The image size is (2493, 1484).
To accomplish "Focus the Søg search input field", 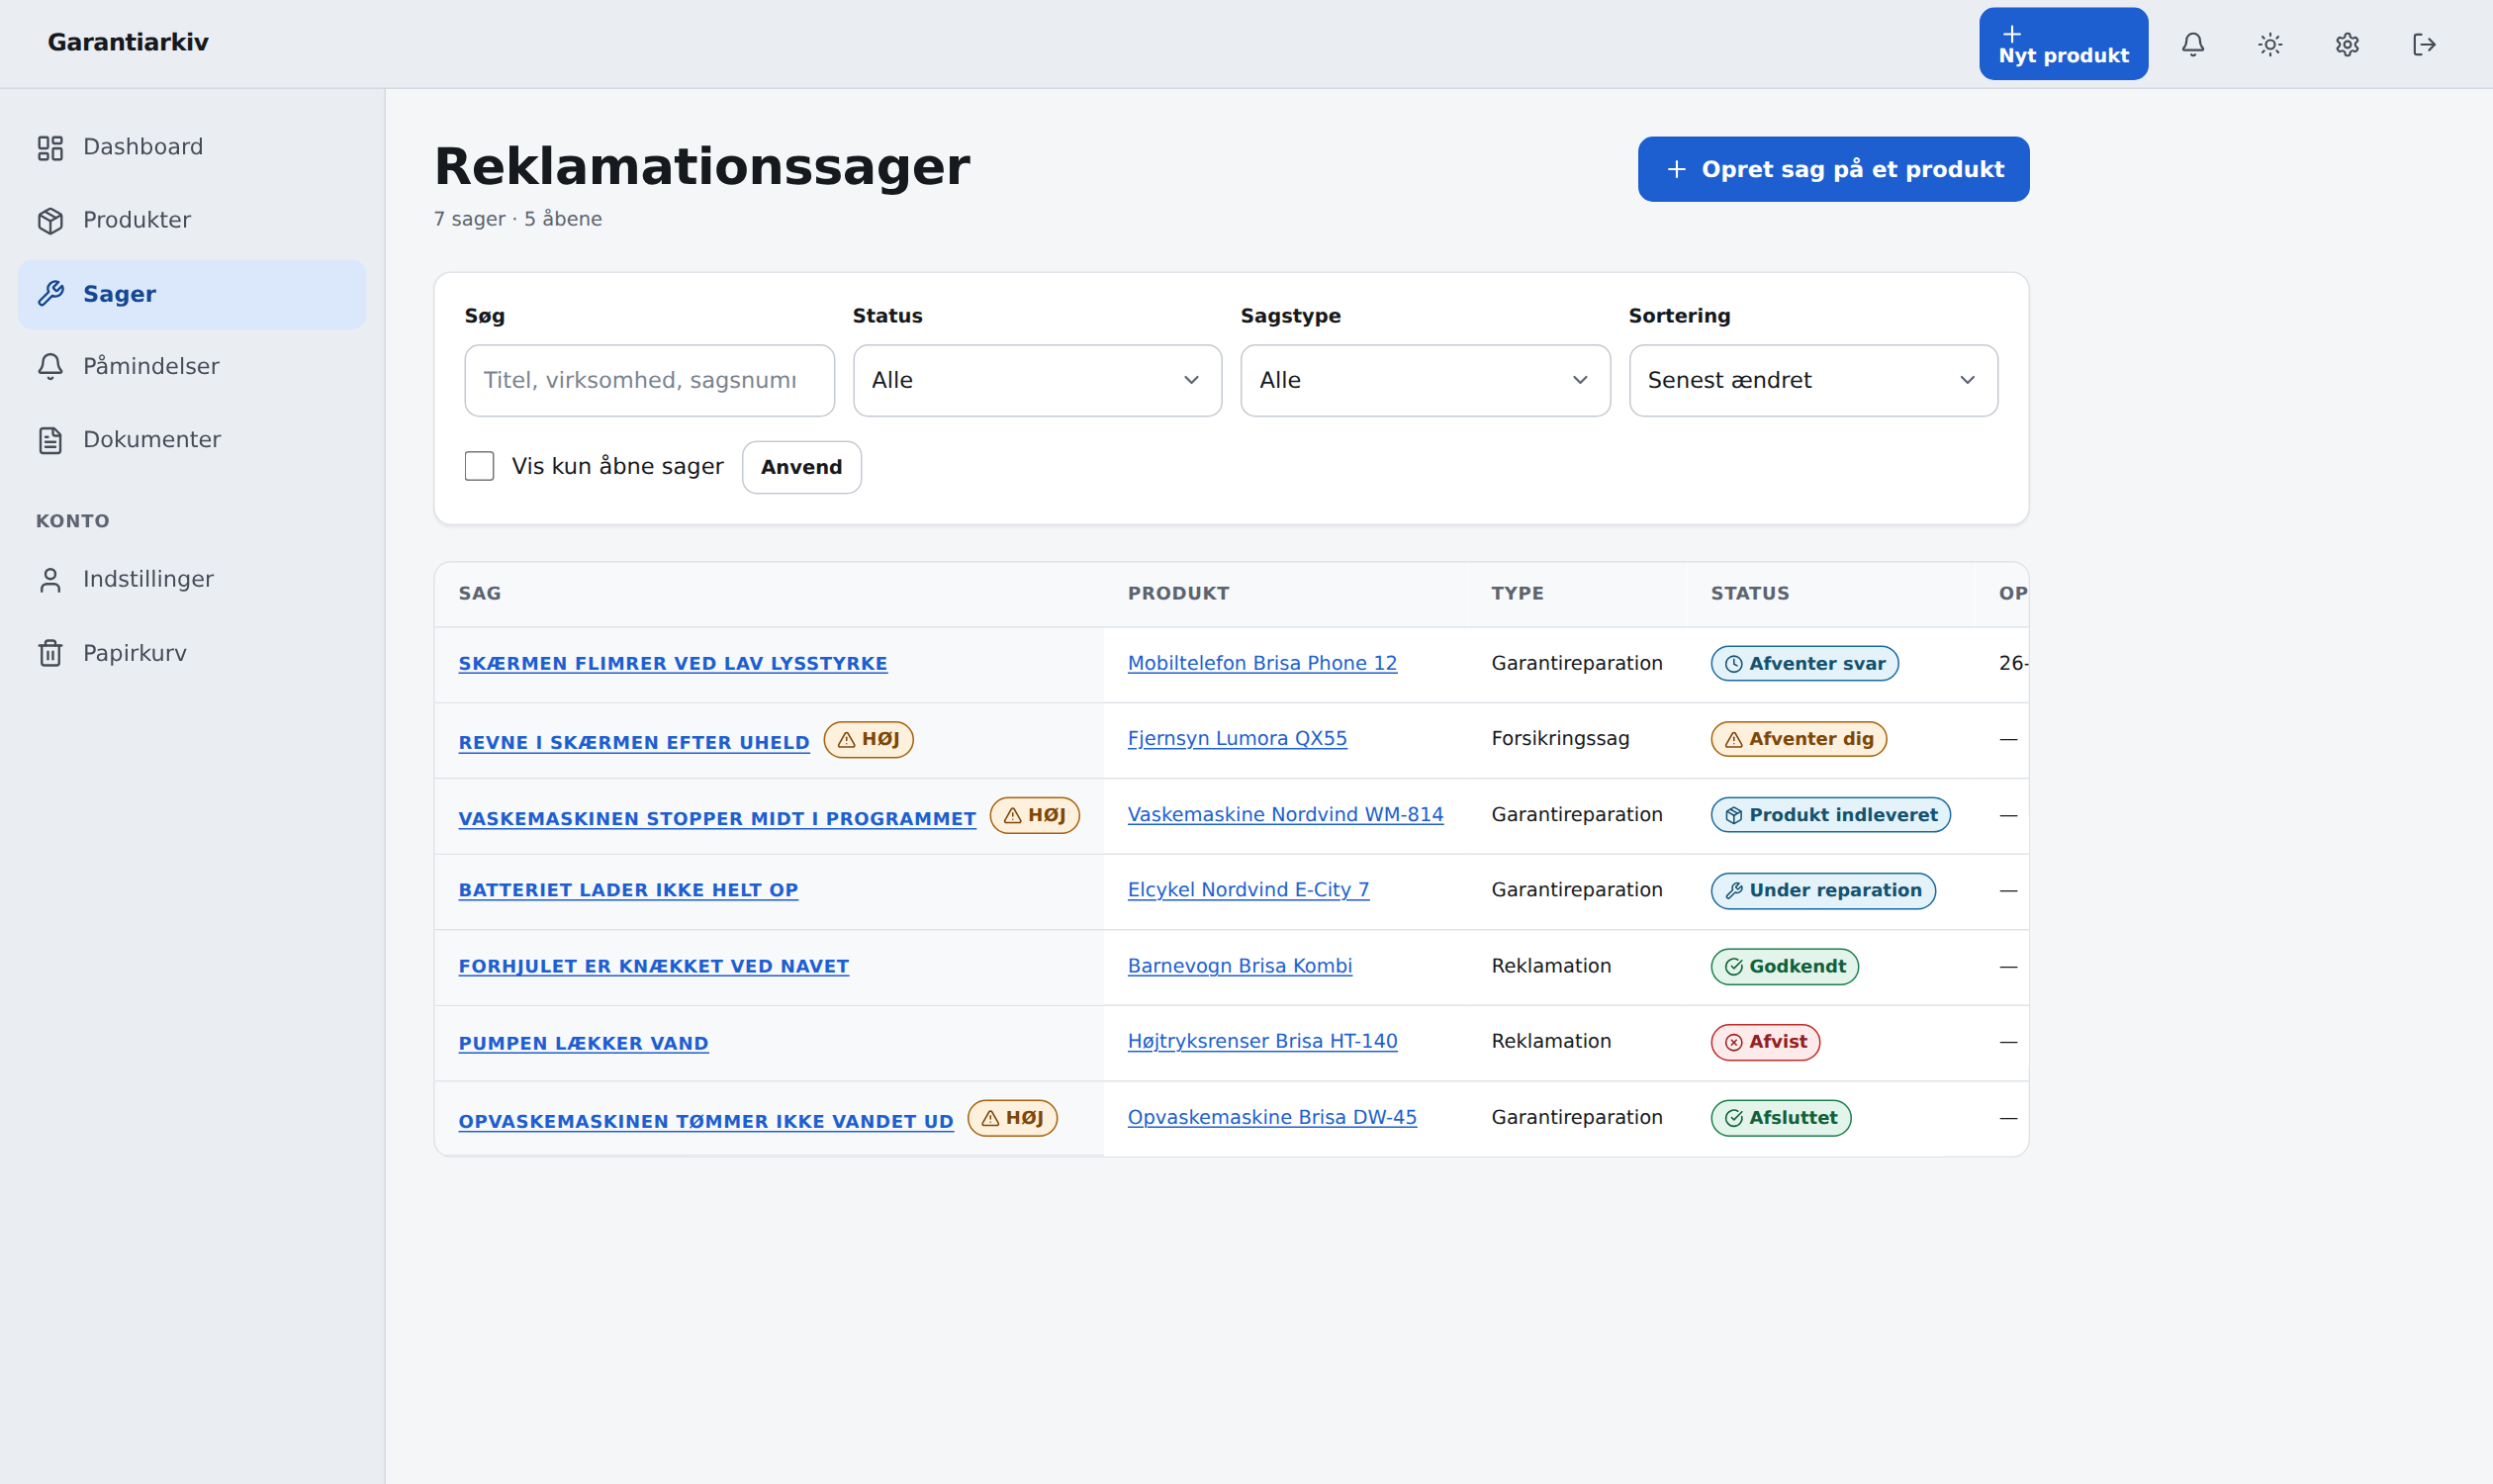I will click(x=649, y=380).
